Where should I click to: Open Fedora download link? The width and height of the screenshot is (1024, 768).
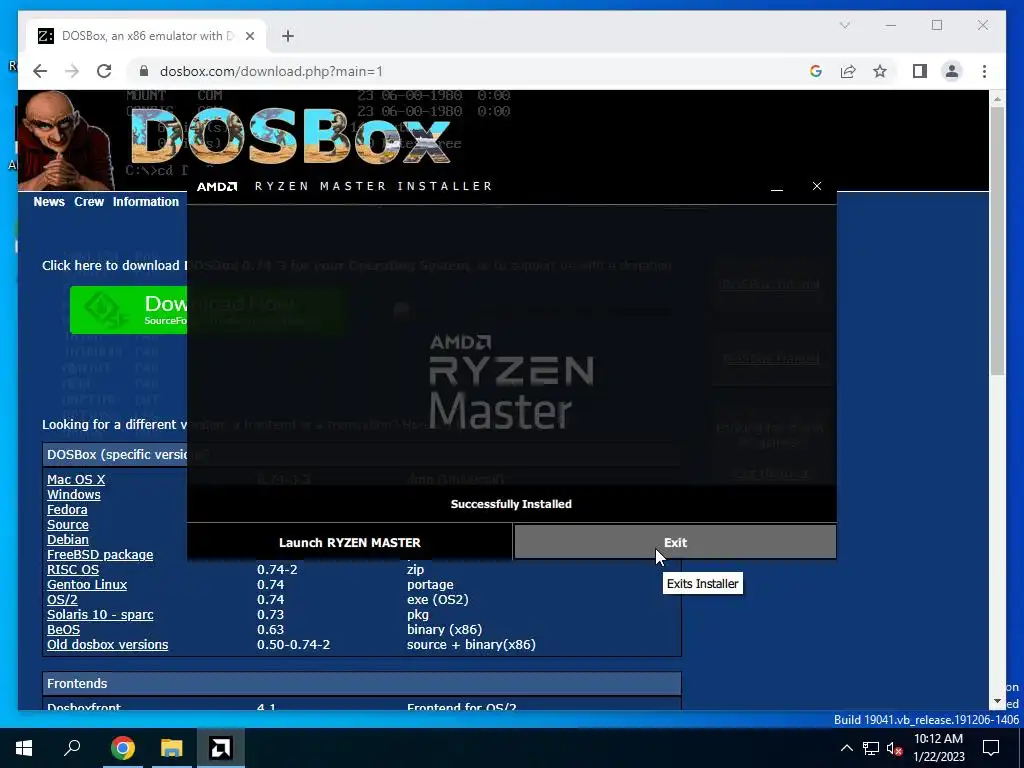point(67,509)
